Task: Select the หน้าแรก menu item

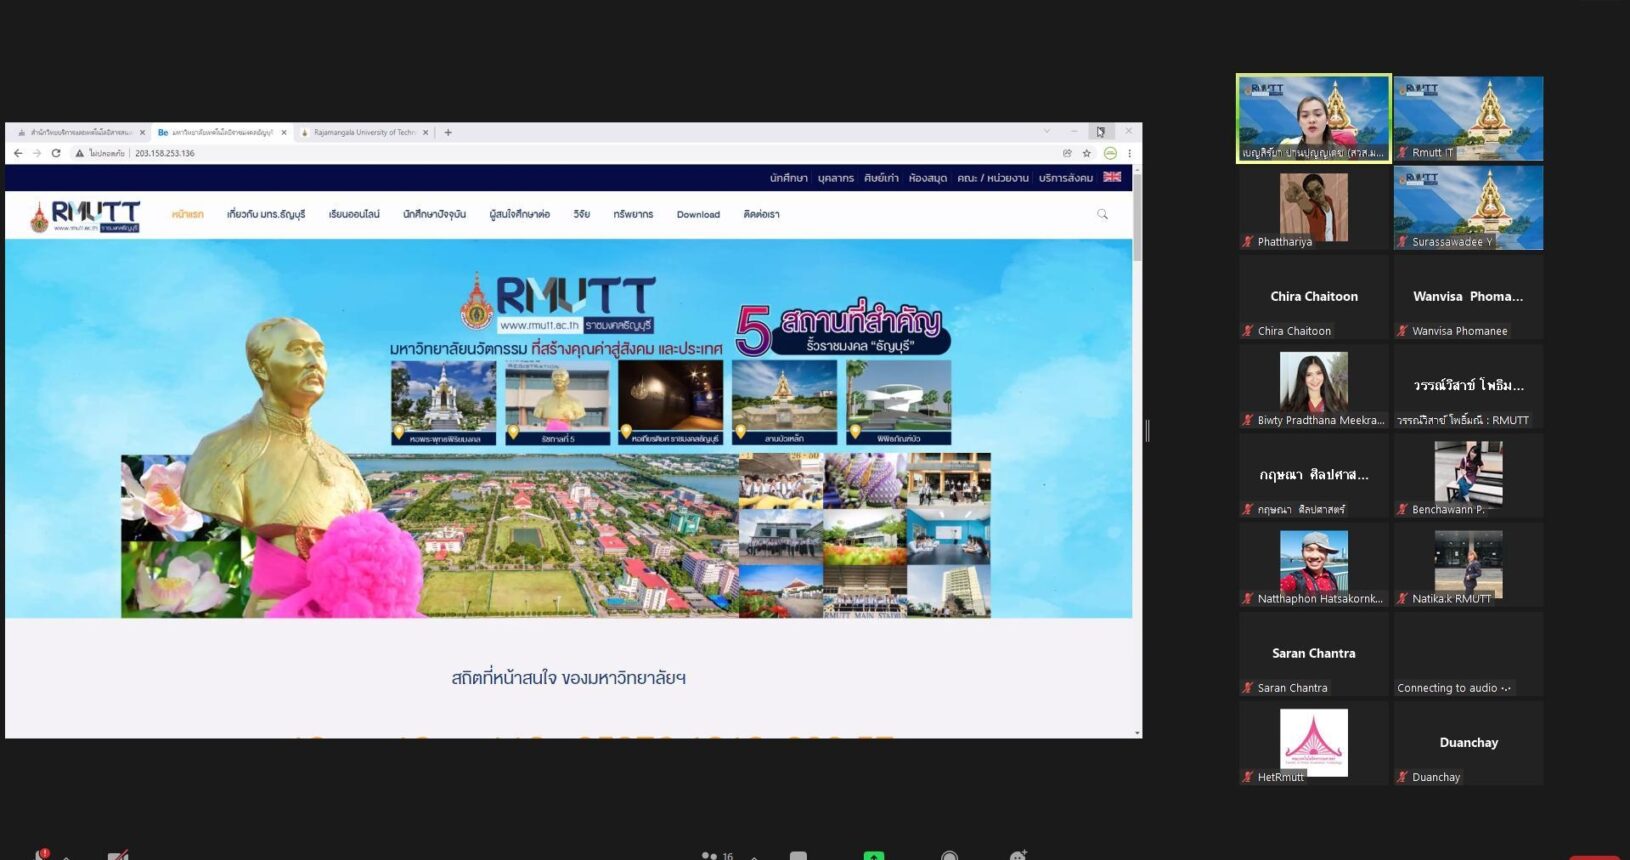Action: [x=187, y=214]
